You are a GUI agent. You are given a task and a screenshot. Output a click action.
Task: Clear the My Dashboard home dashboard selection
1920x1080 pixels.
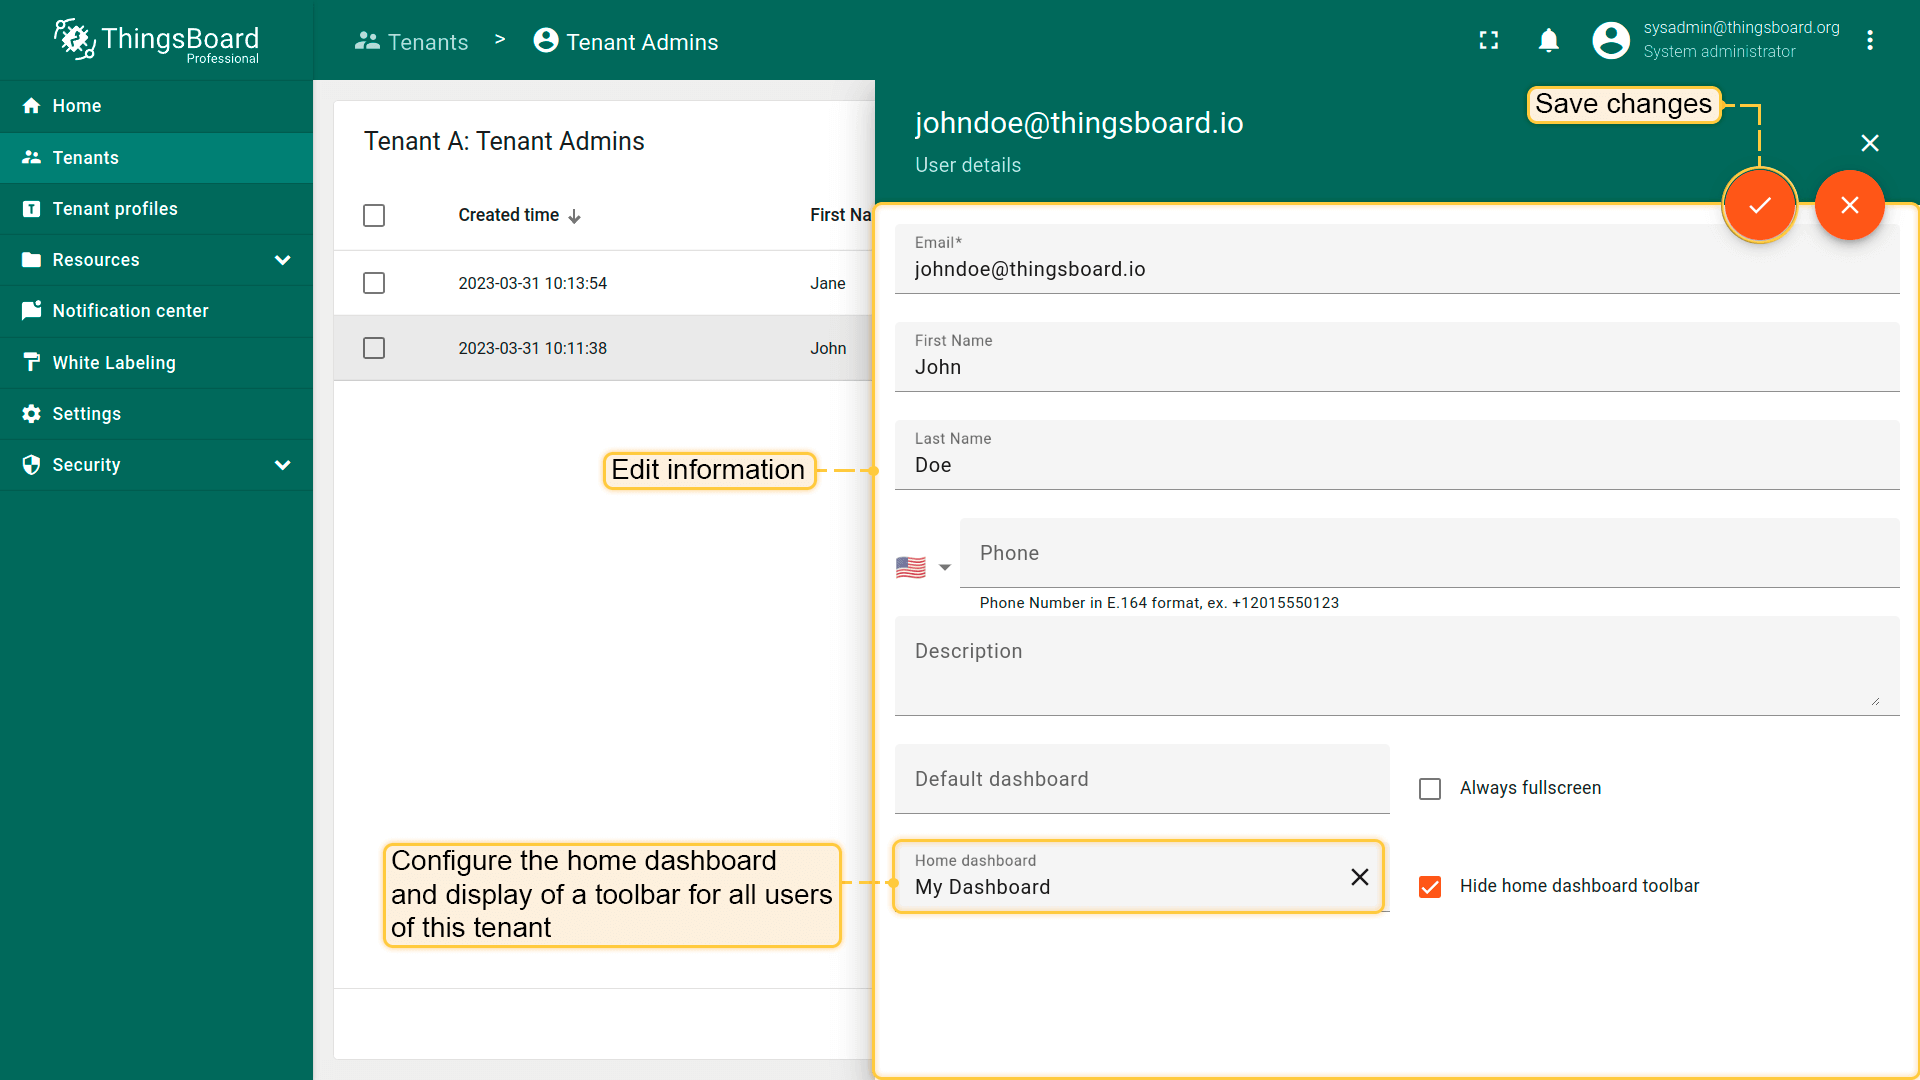click(1359, 877)
